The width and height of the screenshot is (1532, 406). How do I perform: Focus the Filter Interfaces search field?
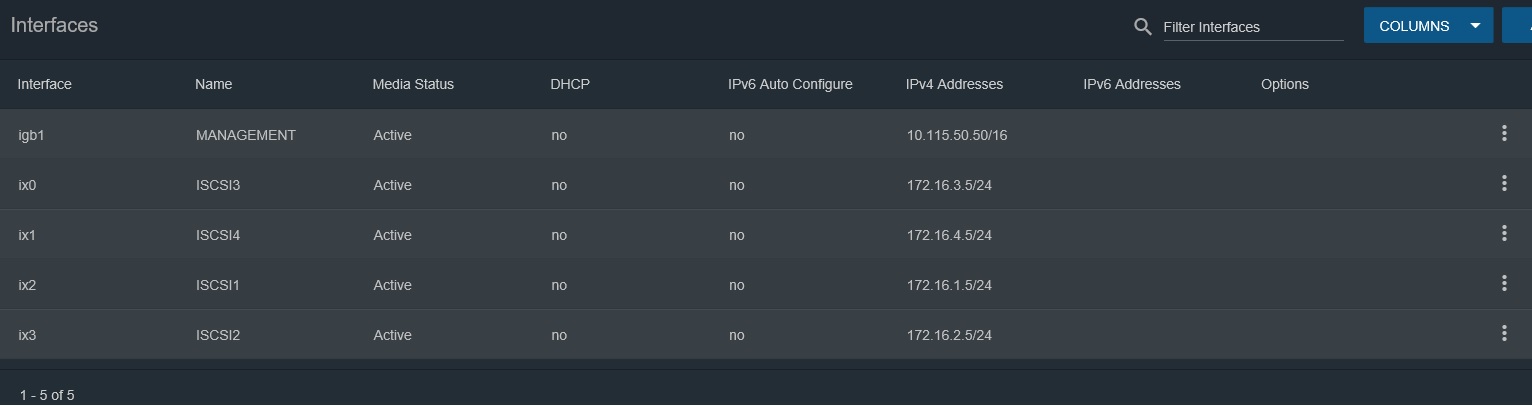click(1253, 27)
